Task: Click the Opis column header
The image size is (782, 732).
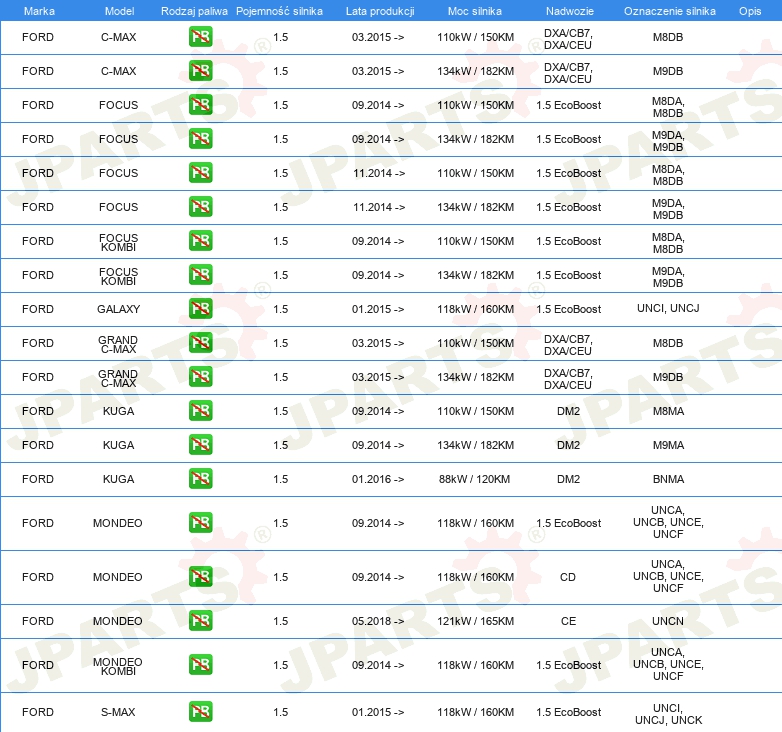Action: point(750,11)
